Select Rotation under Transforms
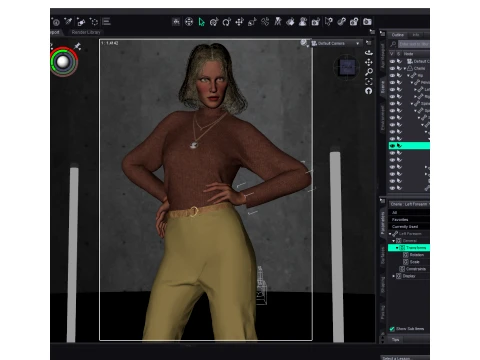The width and height of the screenshot is (480, 360). (x=417, y=255)
